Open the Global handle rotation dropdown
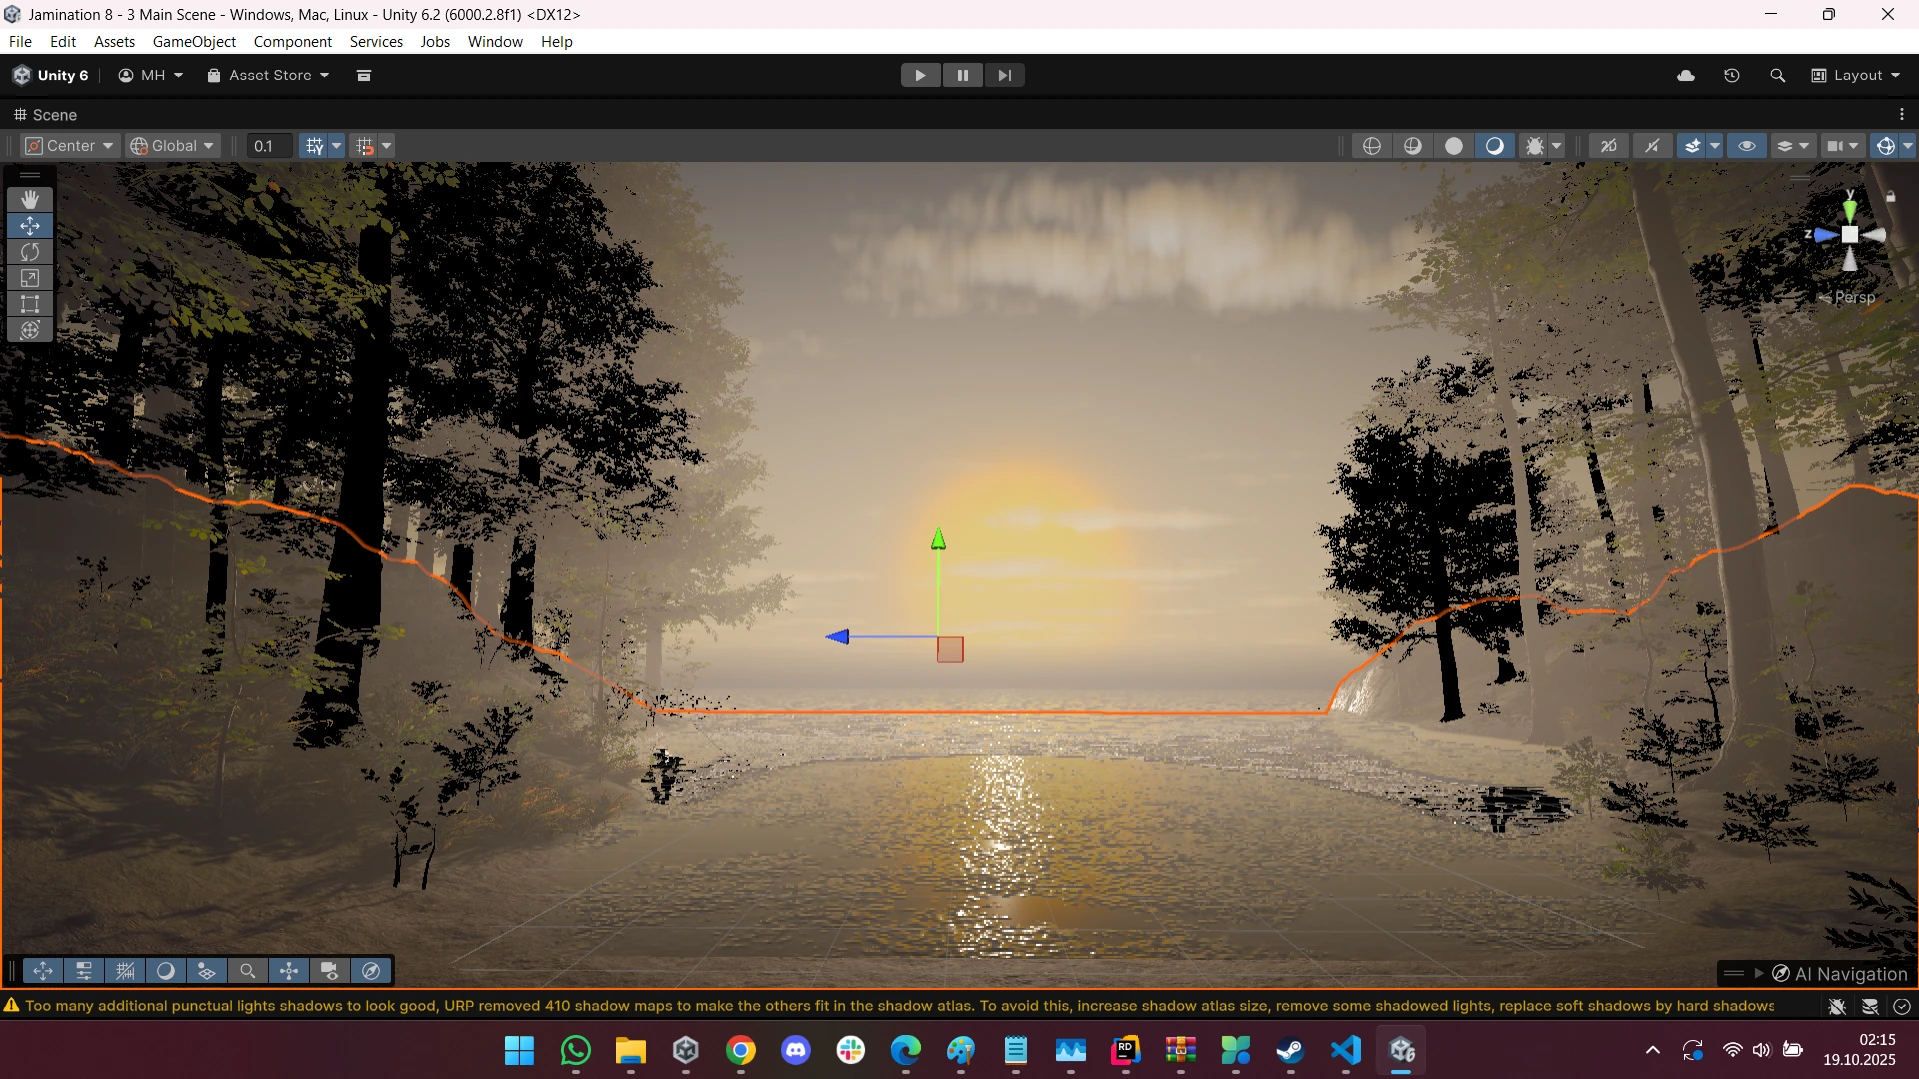The width and height of the screenshot is (1919, 1079). [173, 146]
